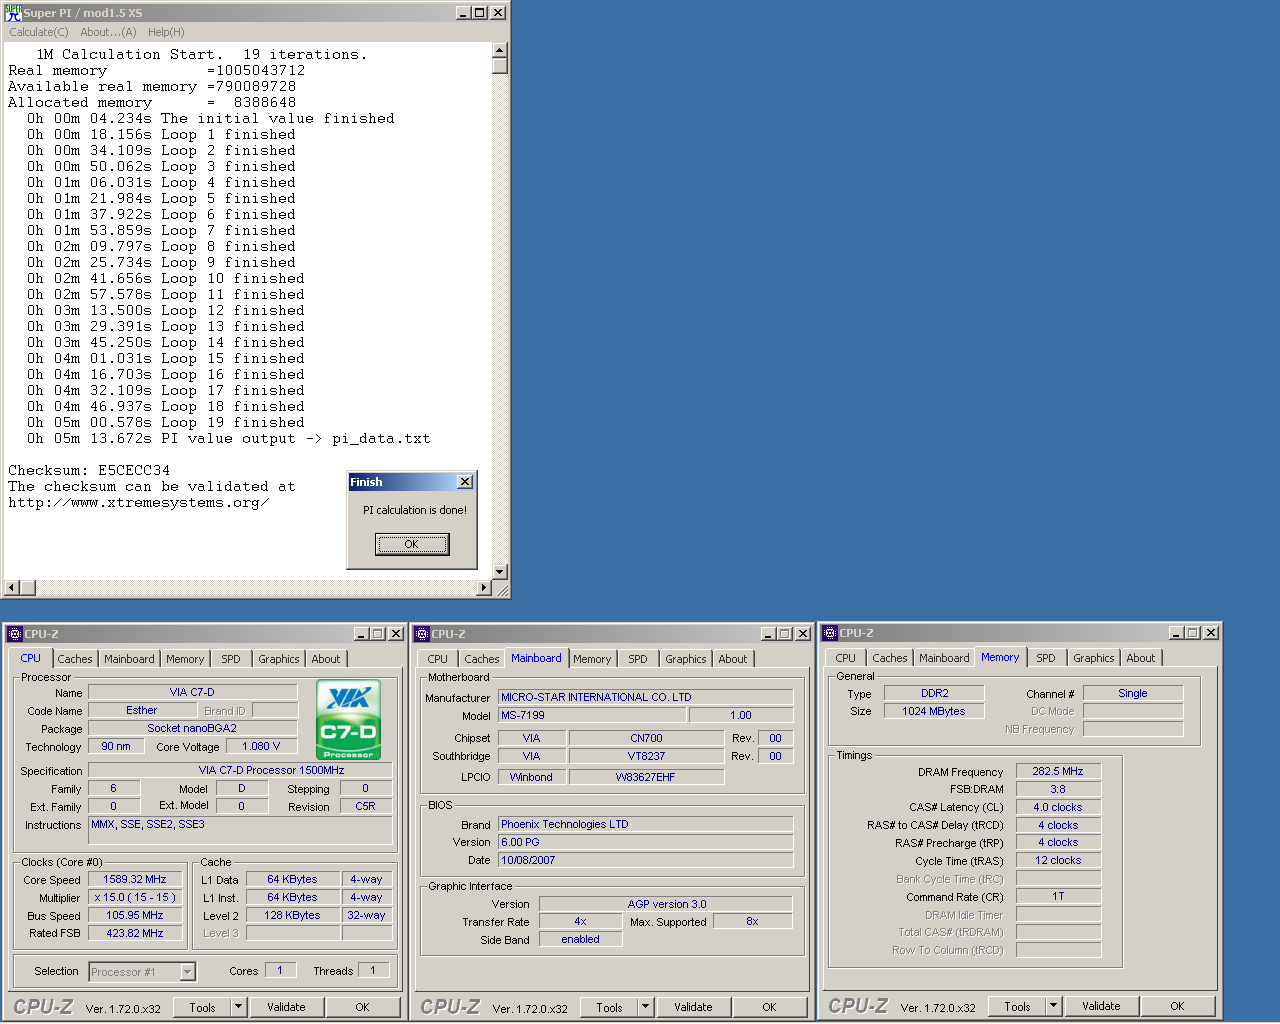The image size is (1280, 1024).
Task: Click the DRAM Frequency value 282.5 MHz
Action: [1058, 771]
